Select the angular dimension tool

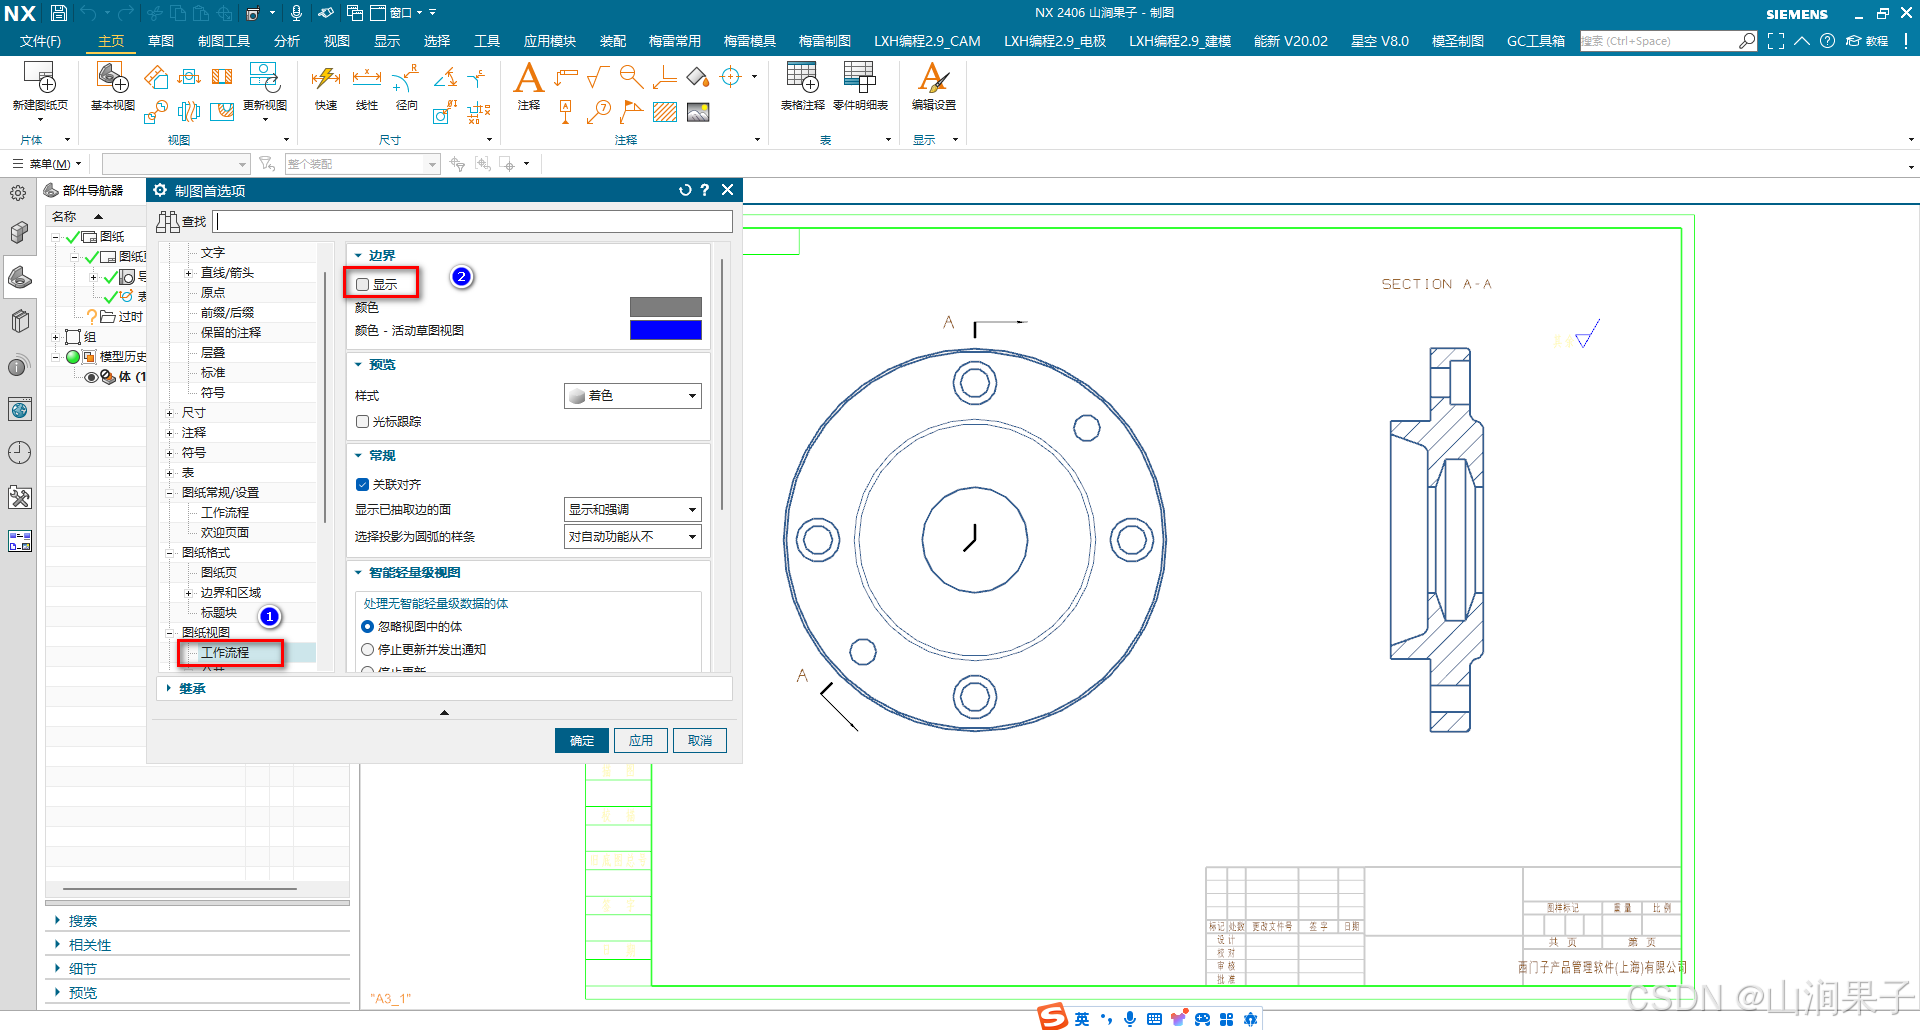(x=446, y=77)
